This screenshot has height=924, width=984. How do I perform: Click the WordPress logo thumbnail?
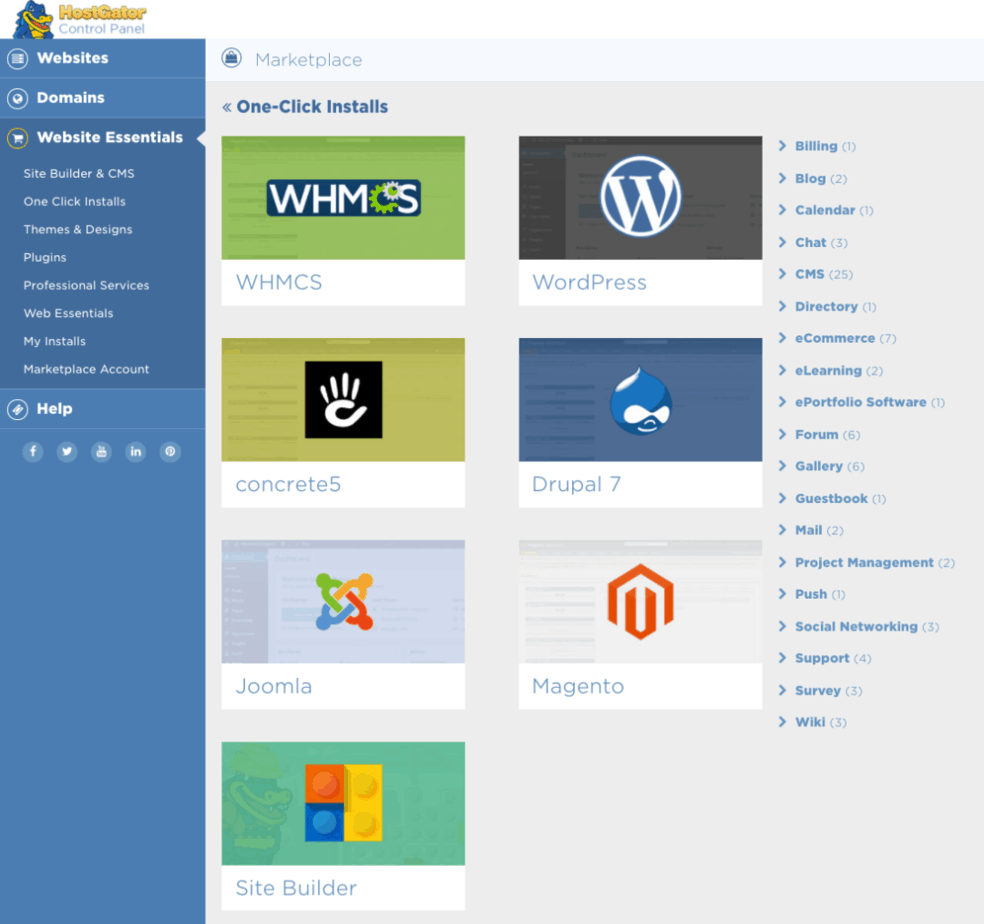640,198
